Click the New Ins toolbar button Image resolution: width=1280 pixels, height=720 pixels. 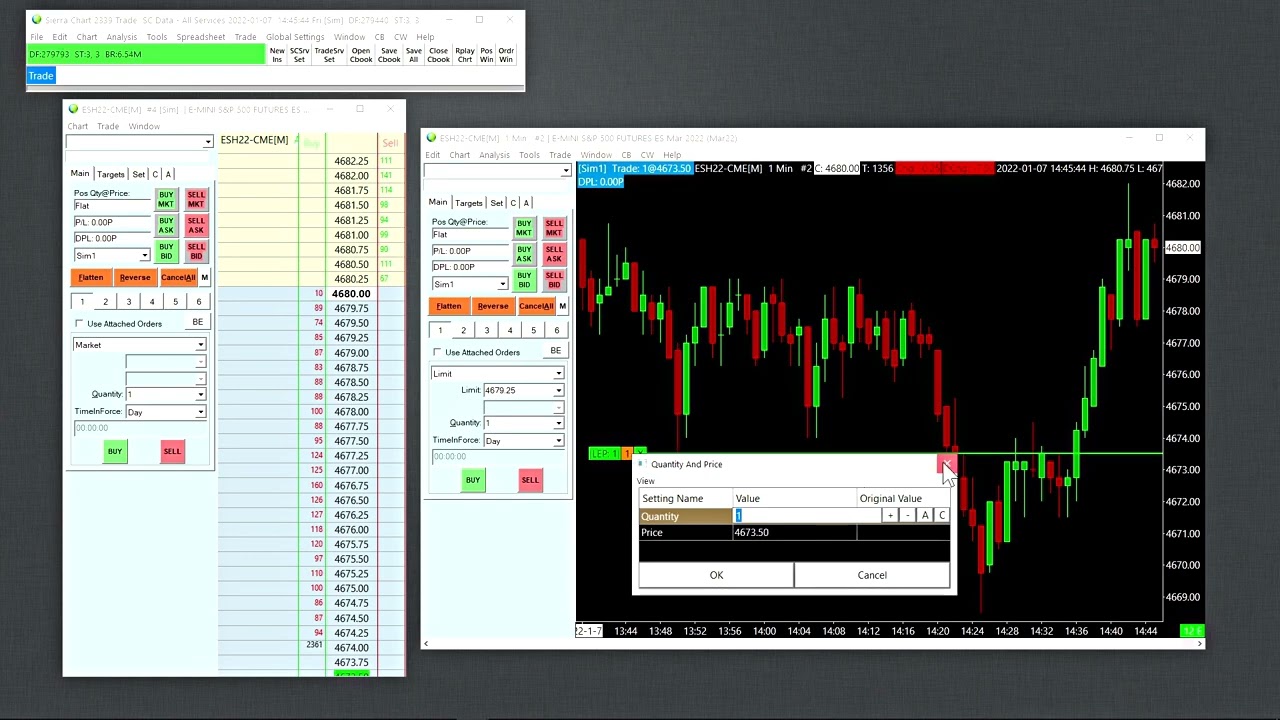point(277,55)
